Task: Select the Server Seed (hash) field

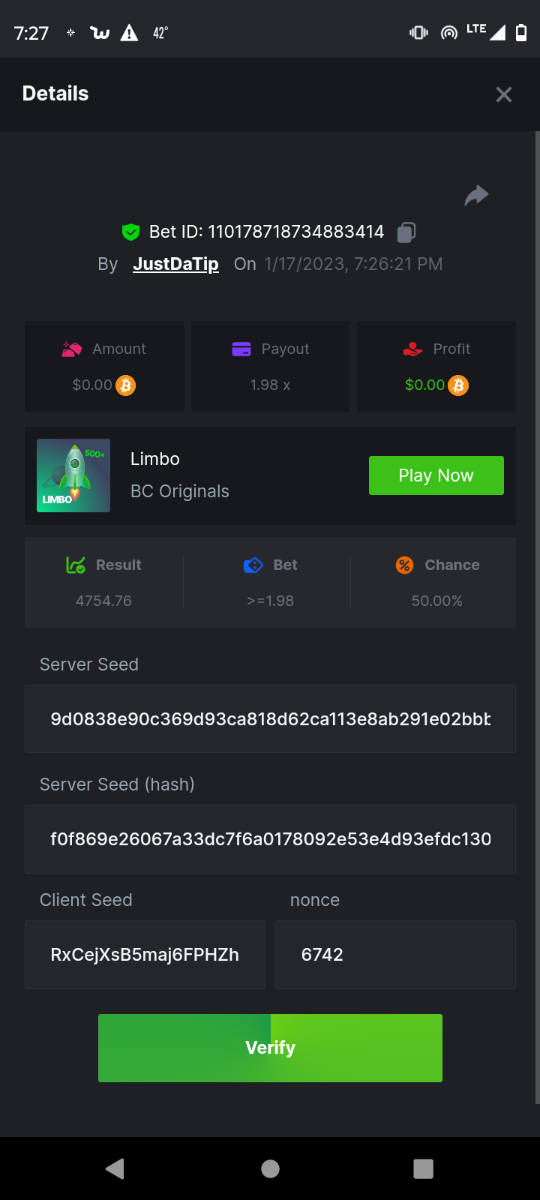Action: coord(270,839)
